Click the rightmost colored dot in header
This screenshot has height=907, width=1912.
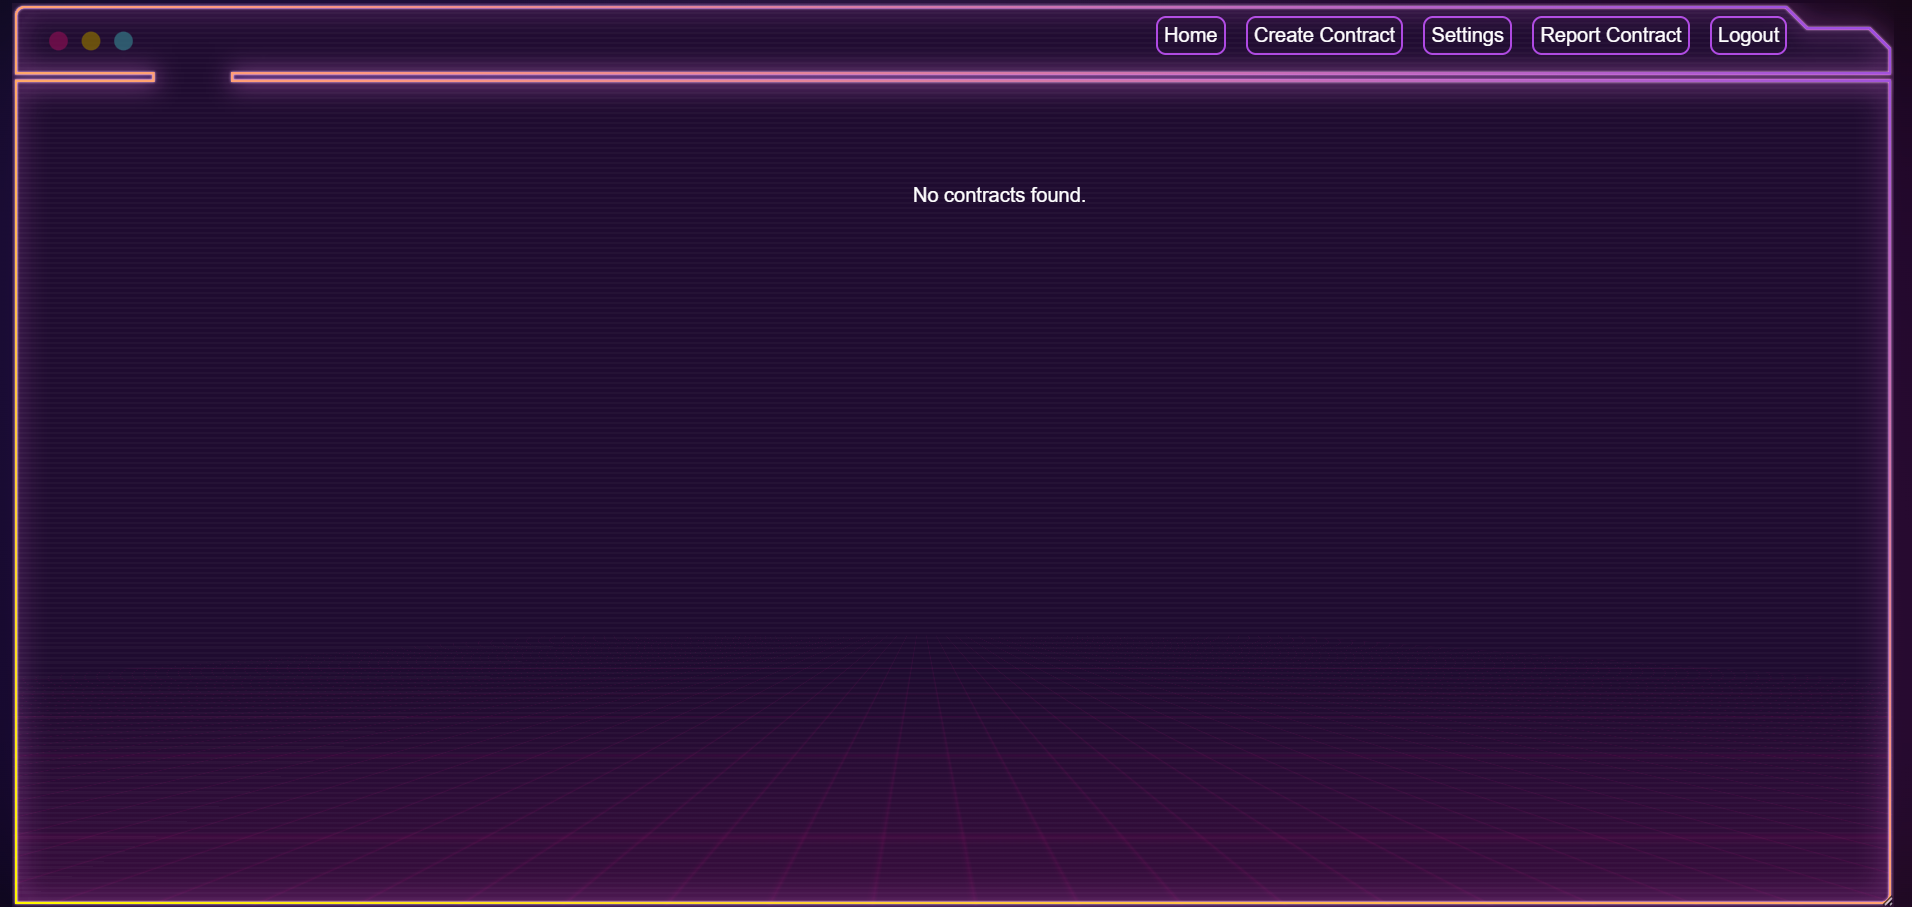123,41
